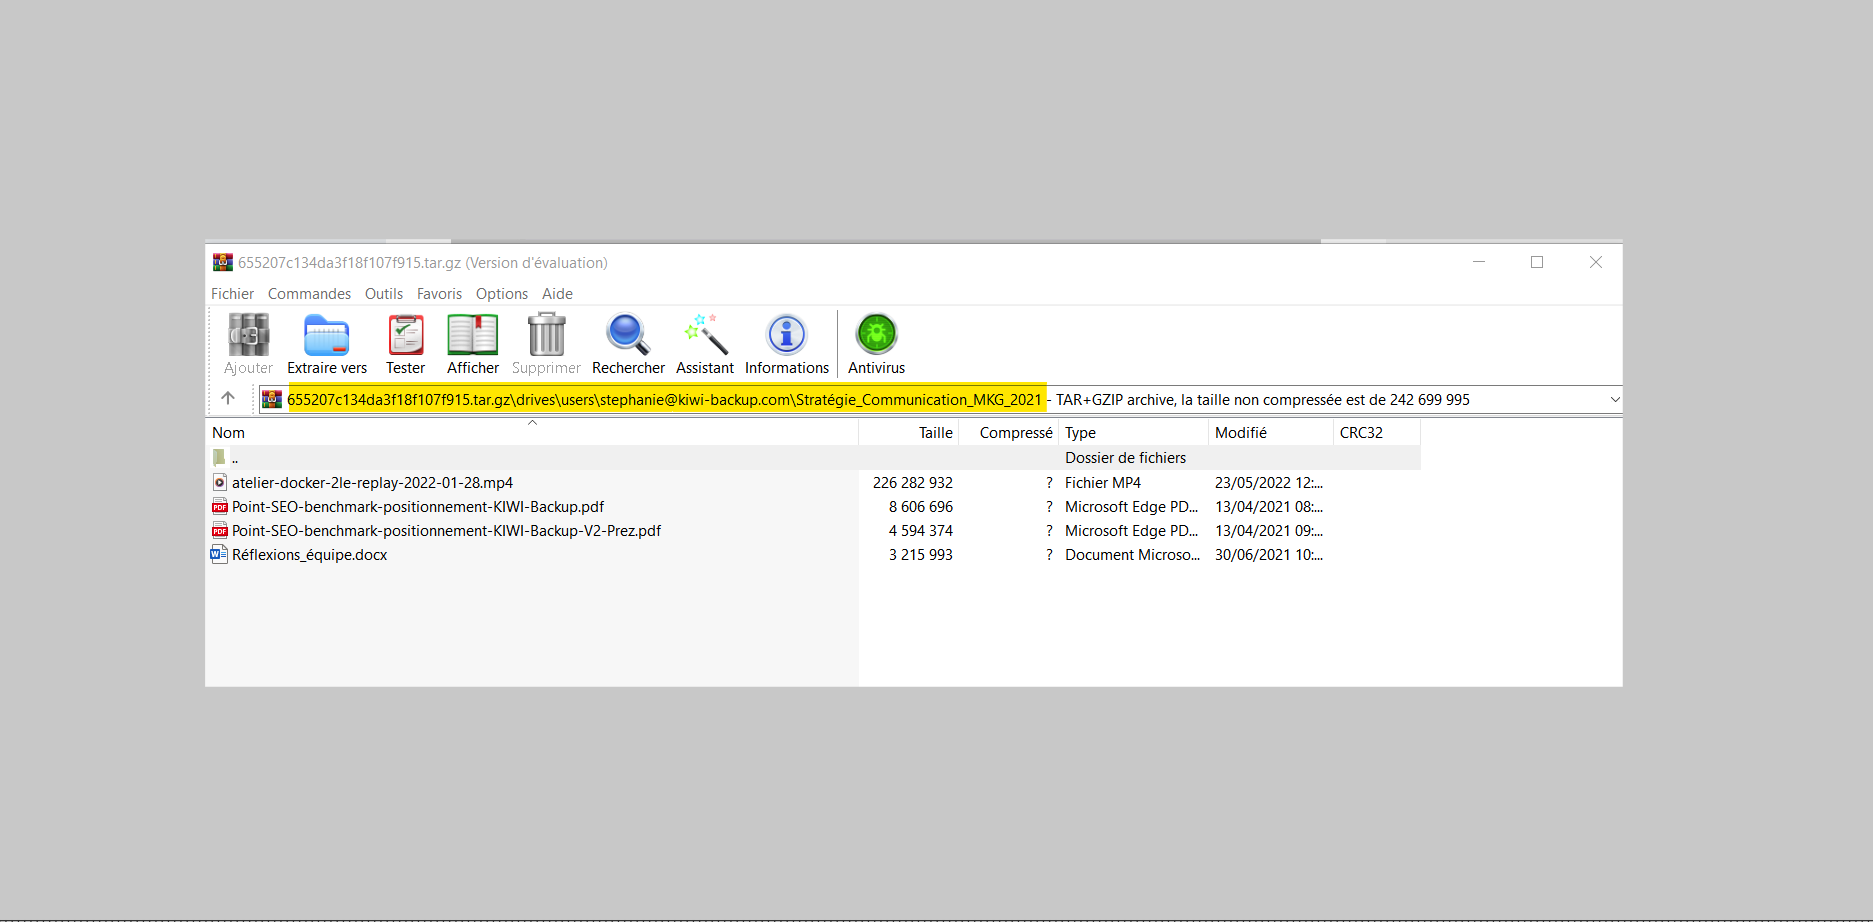This screenshot has height=922, width=1873.
Task: Click the MP4 file icon for atelier-docker
Action: point(220,482)
